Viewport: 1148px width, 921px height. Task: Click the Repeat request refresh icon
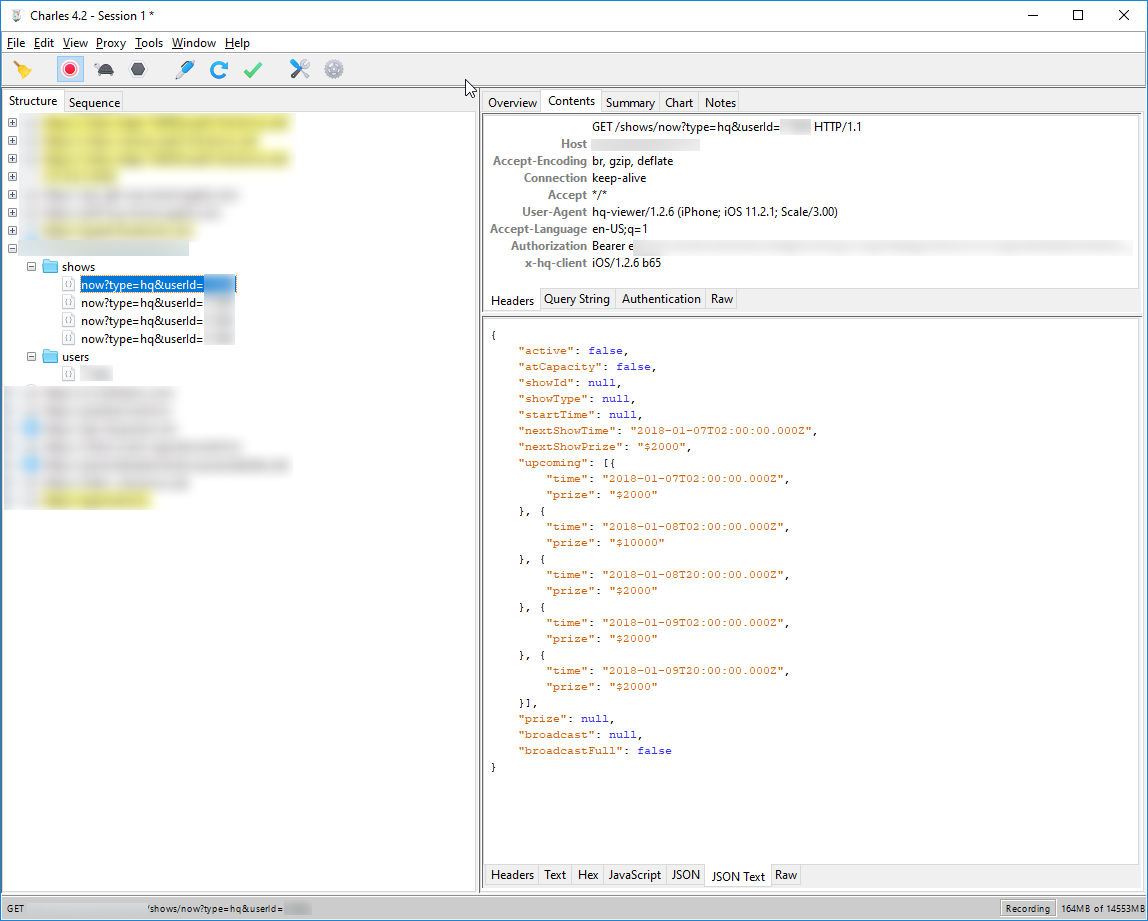218,70
